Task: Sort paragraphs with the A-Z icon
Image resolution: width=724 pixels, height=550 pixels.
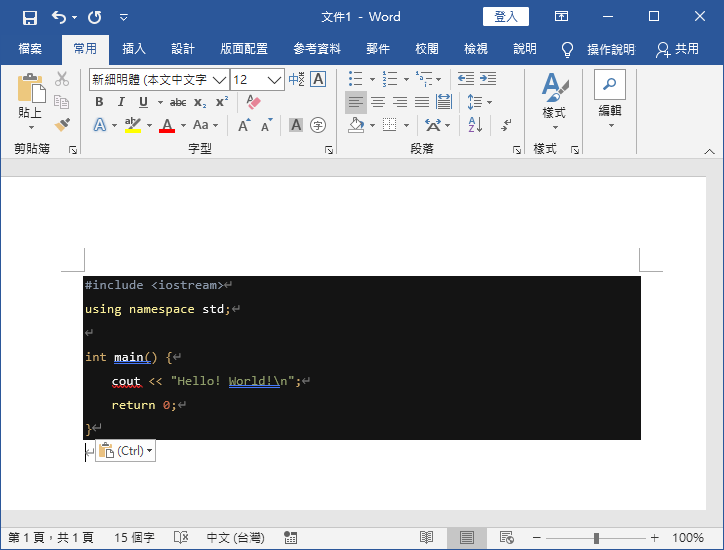Action: [475, 125]
